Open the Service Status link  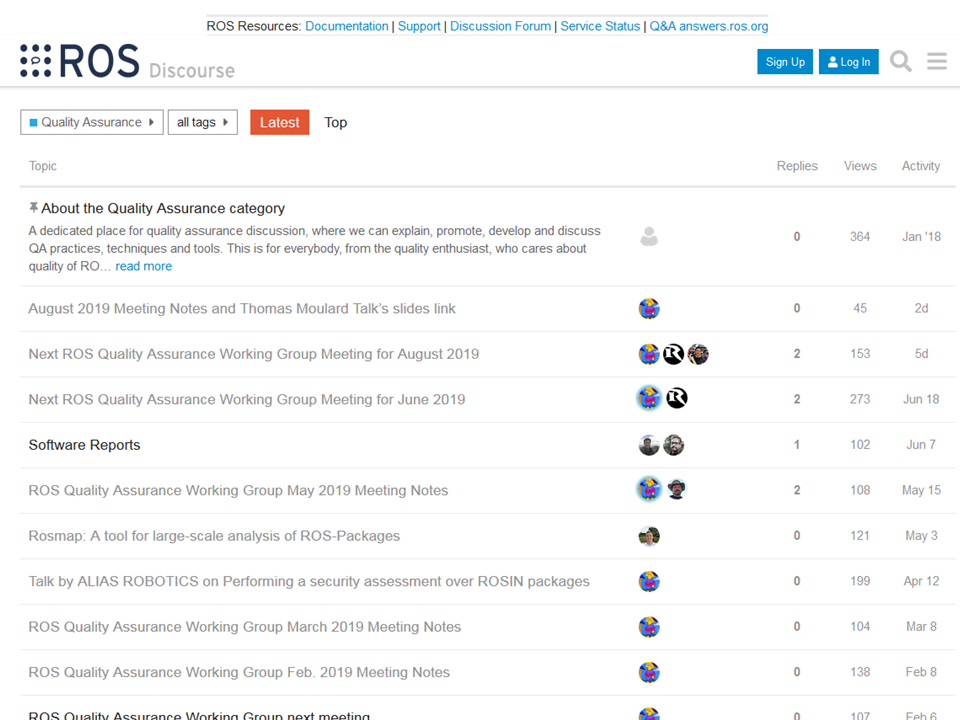tap(600, 26)
